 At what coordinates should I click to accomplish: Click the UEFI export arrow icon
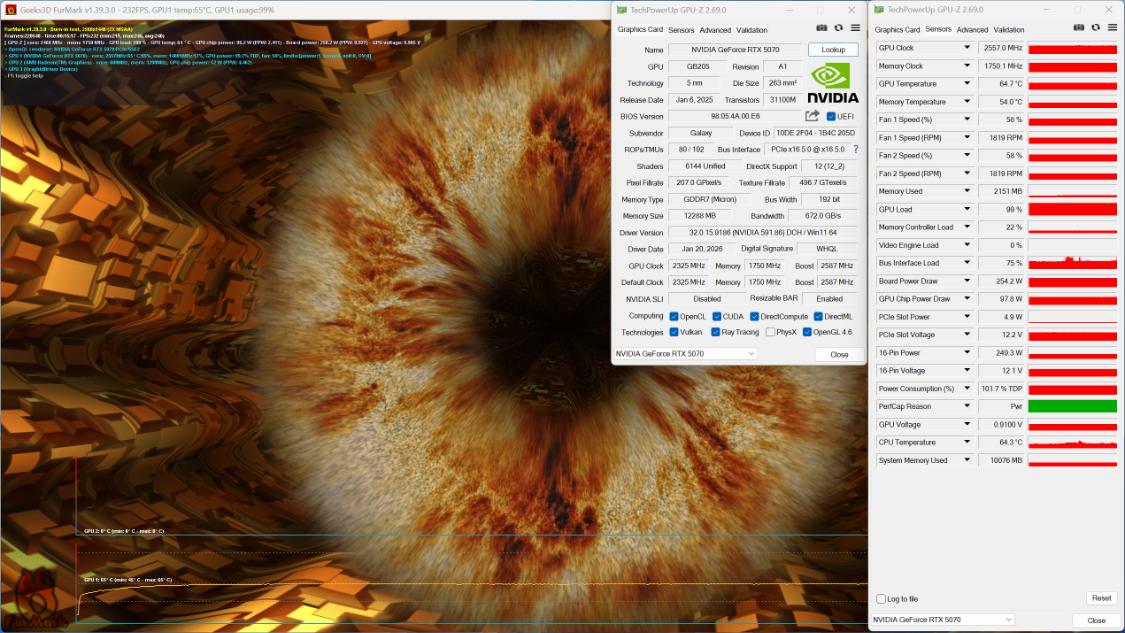pos(814,116)
